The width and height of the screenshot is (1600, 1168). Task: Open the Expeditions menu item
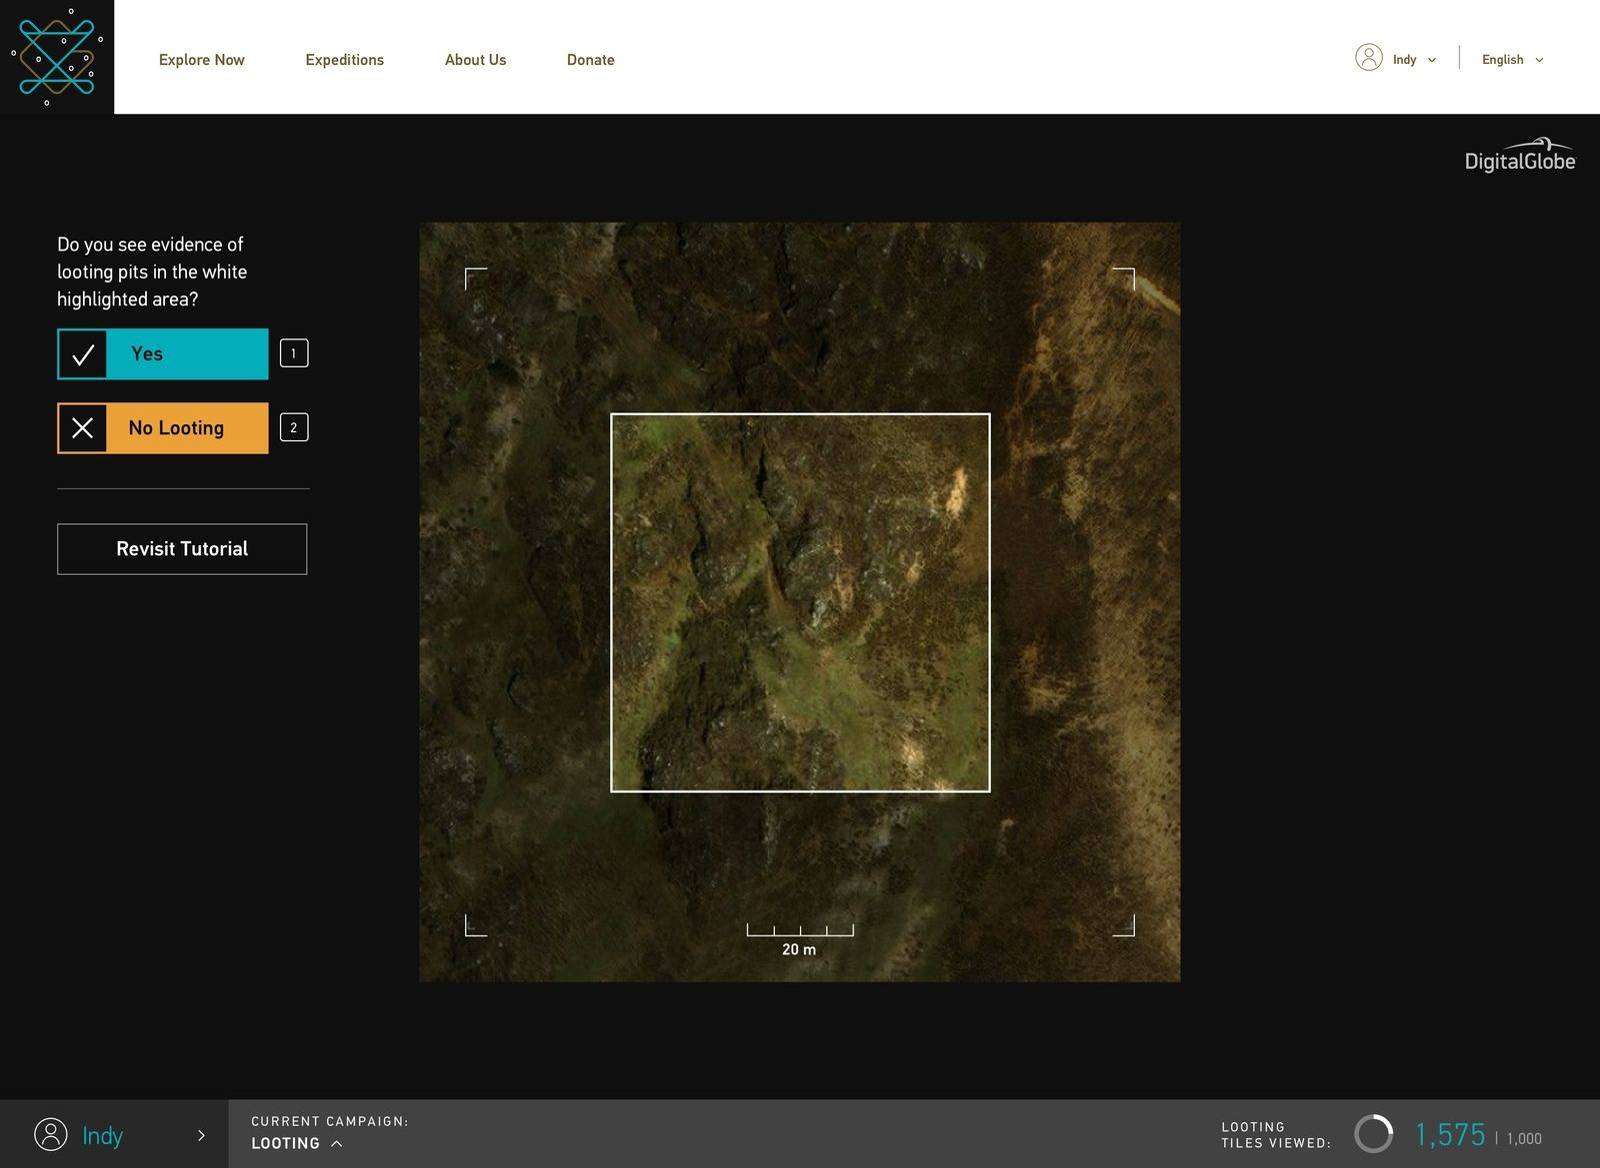344,59
